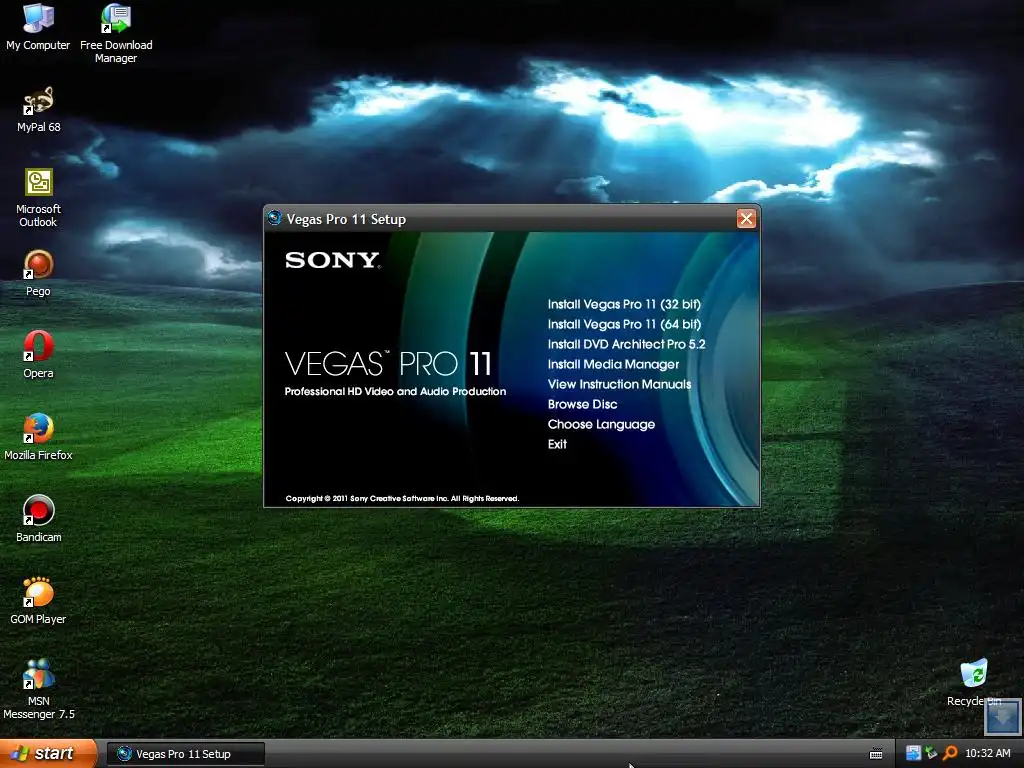Select the Pego desktop shortcut

[39, 274]
